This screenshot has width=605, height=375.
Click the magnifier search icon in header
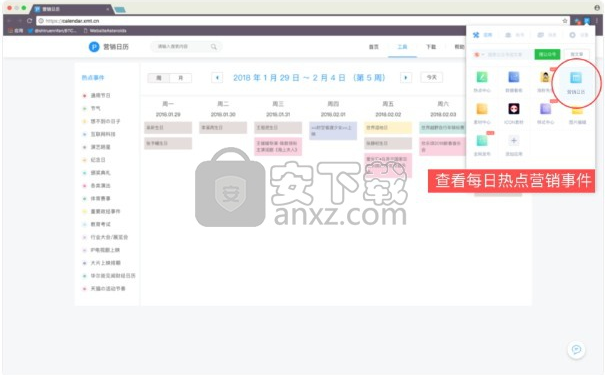coord(213,47)
